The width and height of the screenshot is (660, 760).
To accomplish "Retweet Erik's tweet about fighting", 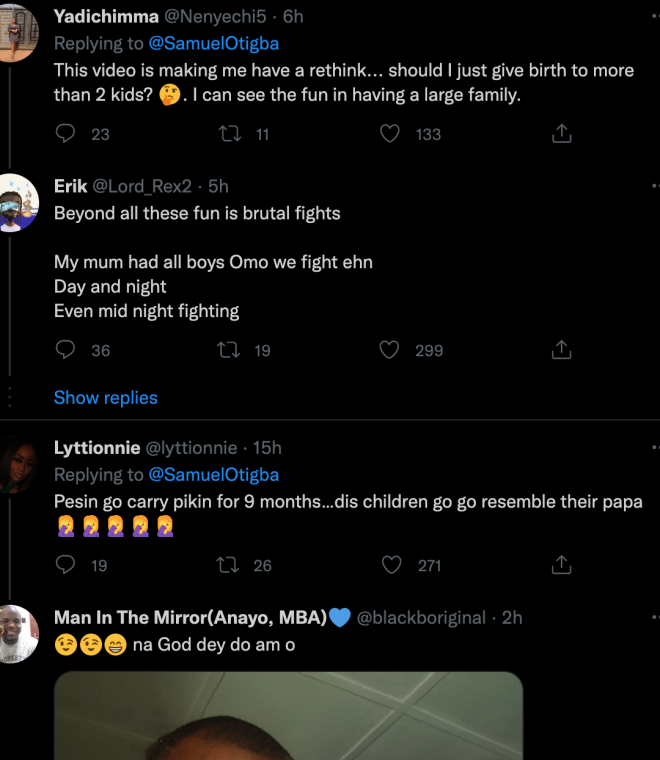I will coord(230,350).
